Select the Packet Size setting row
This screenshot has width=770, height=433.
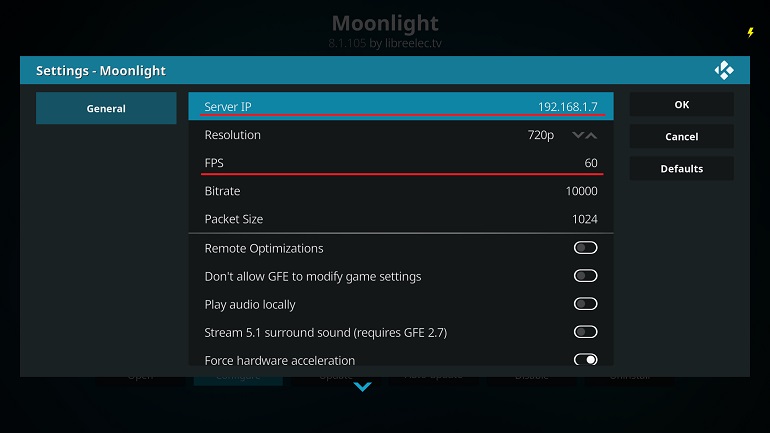click(401, 218)
